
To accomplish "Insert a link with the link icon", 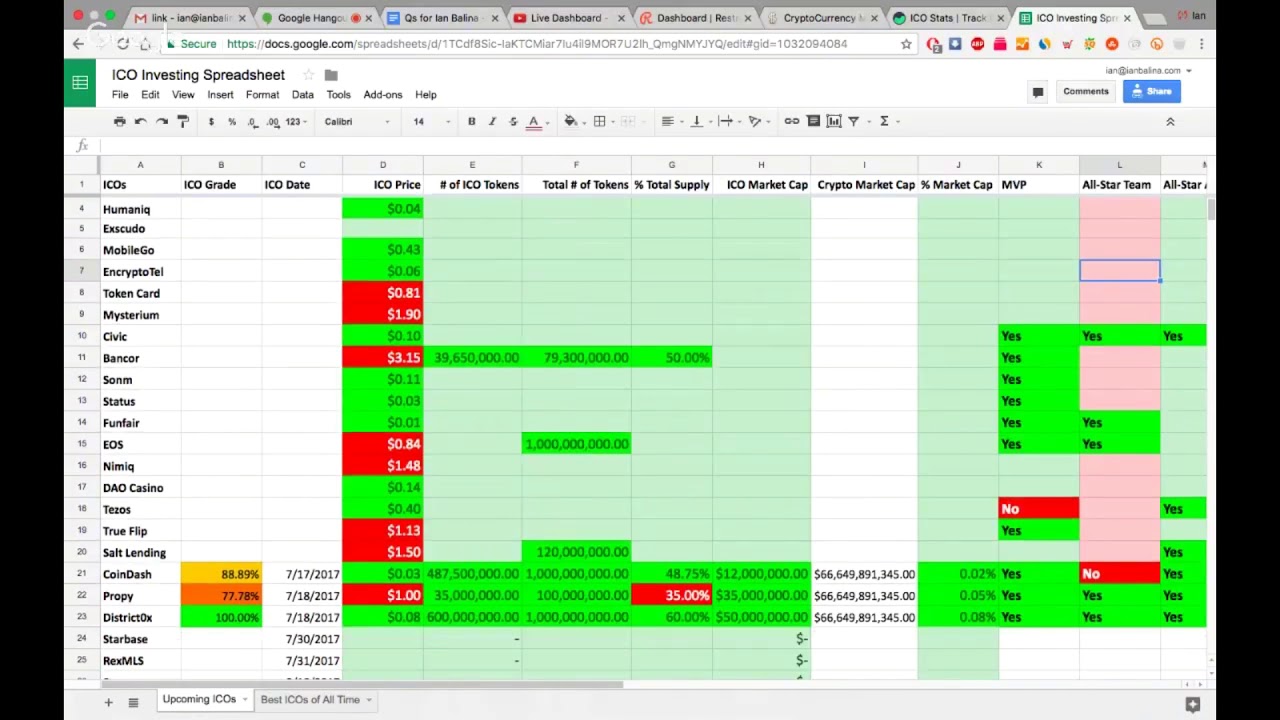I will click(x=791, y=121).
